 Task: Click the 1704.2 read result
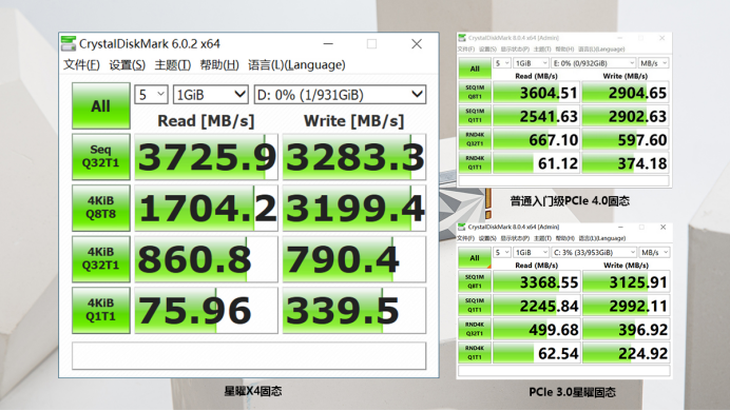(x=206, y=208)
